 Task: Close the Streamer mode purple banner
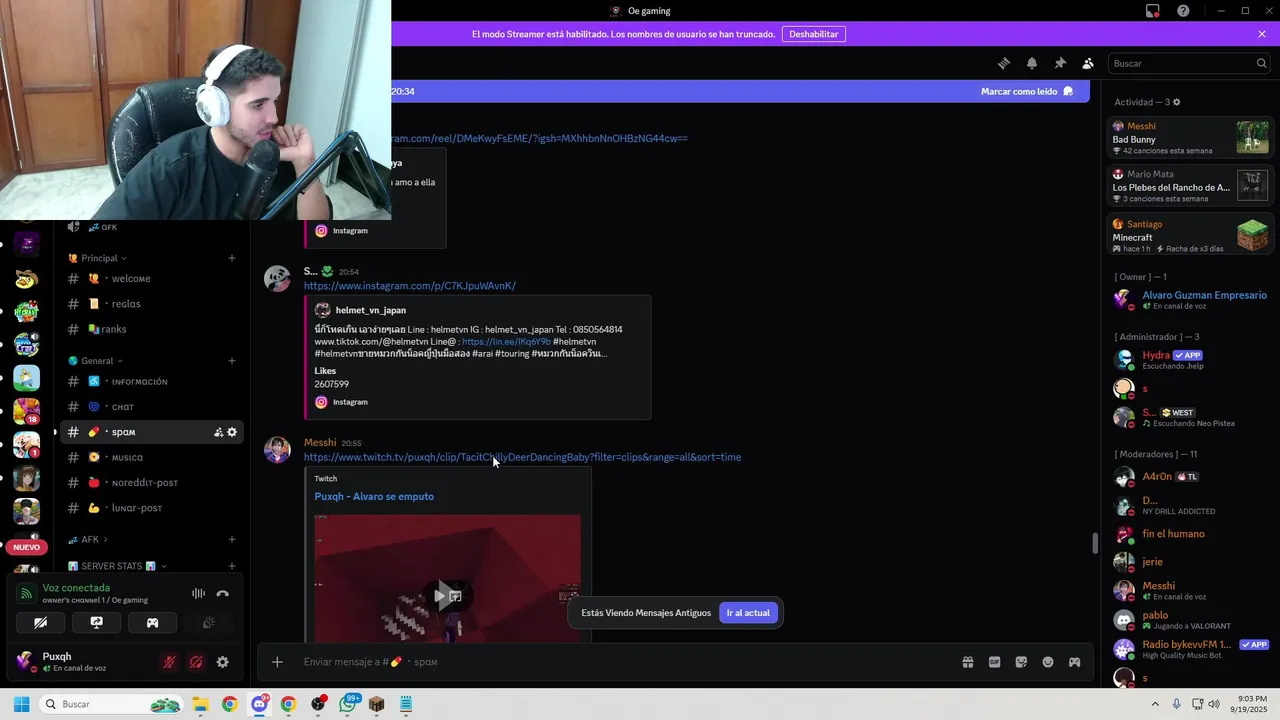point(1262,34)
